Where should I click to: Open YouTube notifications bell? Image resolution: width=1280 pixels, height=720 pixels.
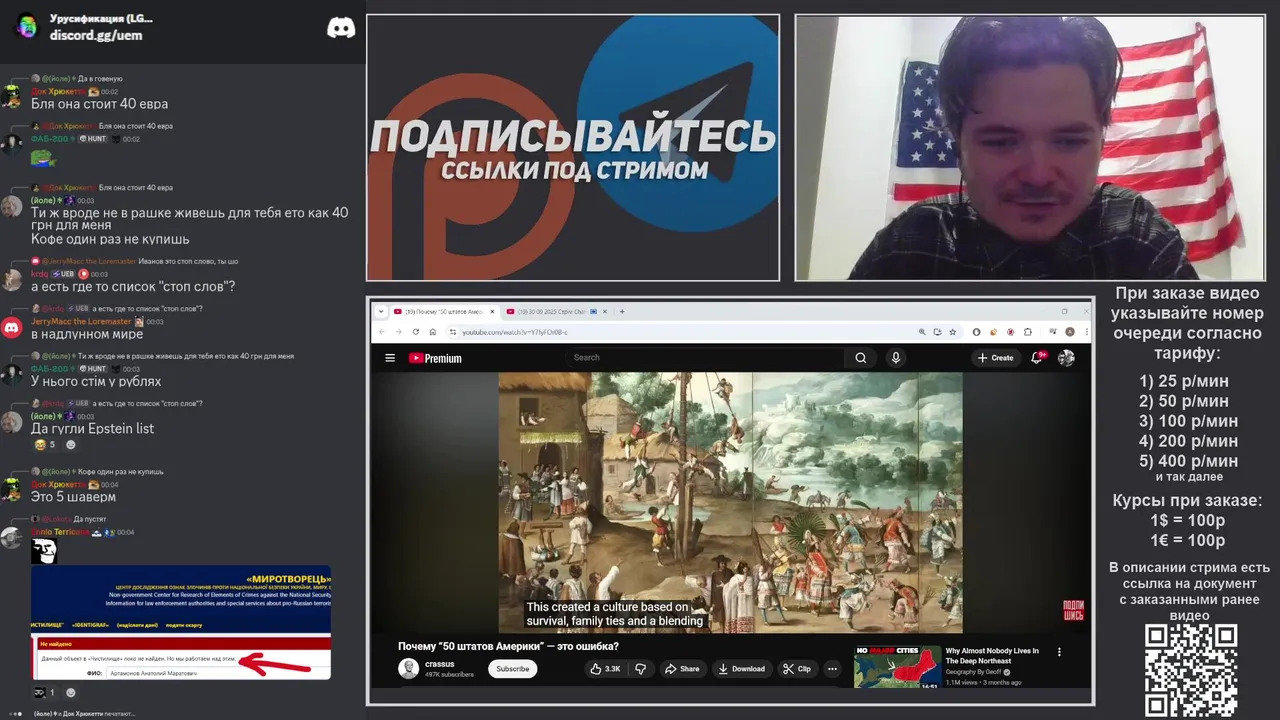click(x=1037, y=358)
